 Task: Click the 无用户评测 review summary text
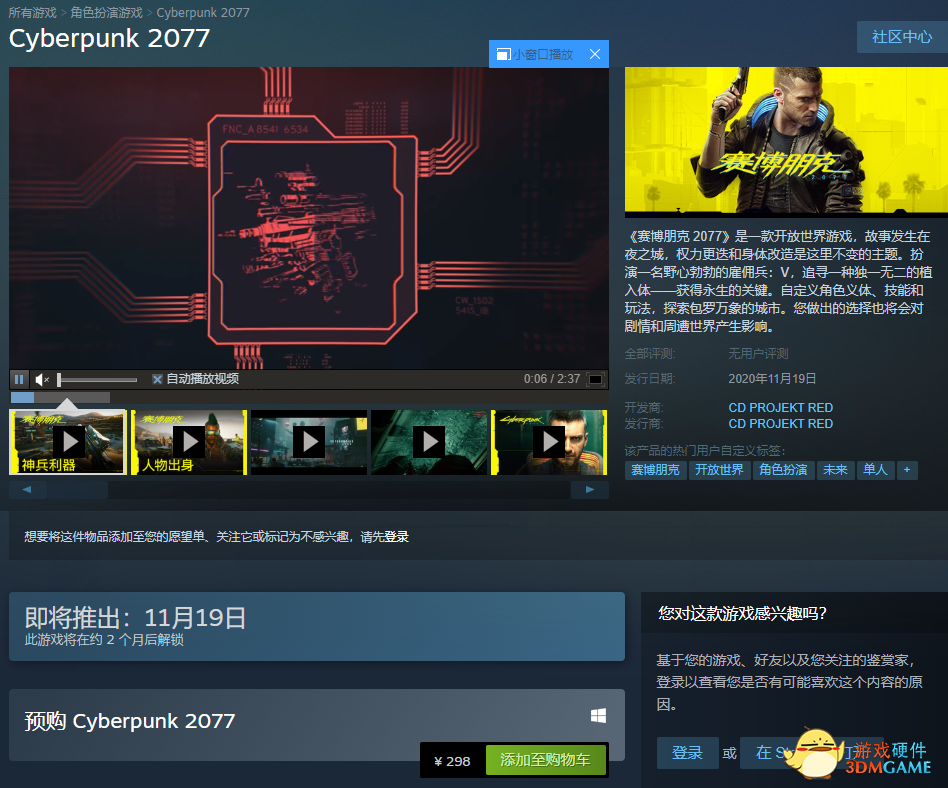pos(758,354)
